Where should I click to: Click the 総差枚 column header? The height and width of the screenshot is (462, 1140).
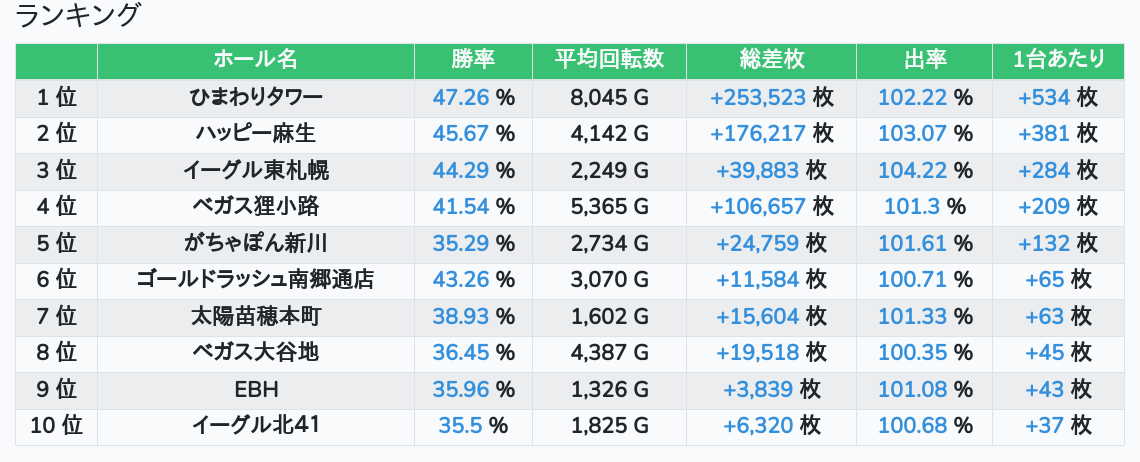(771, 60)
